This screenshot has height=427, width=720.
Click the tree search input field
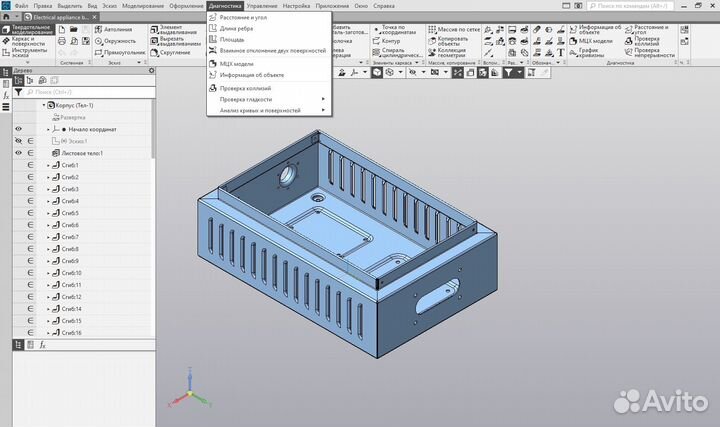90,92
